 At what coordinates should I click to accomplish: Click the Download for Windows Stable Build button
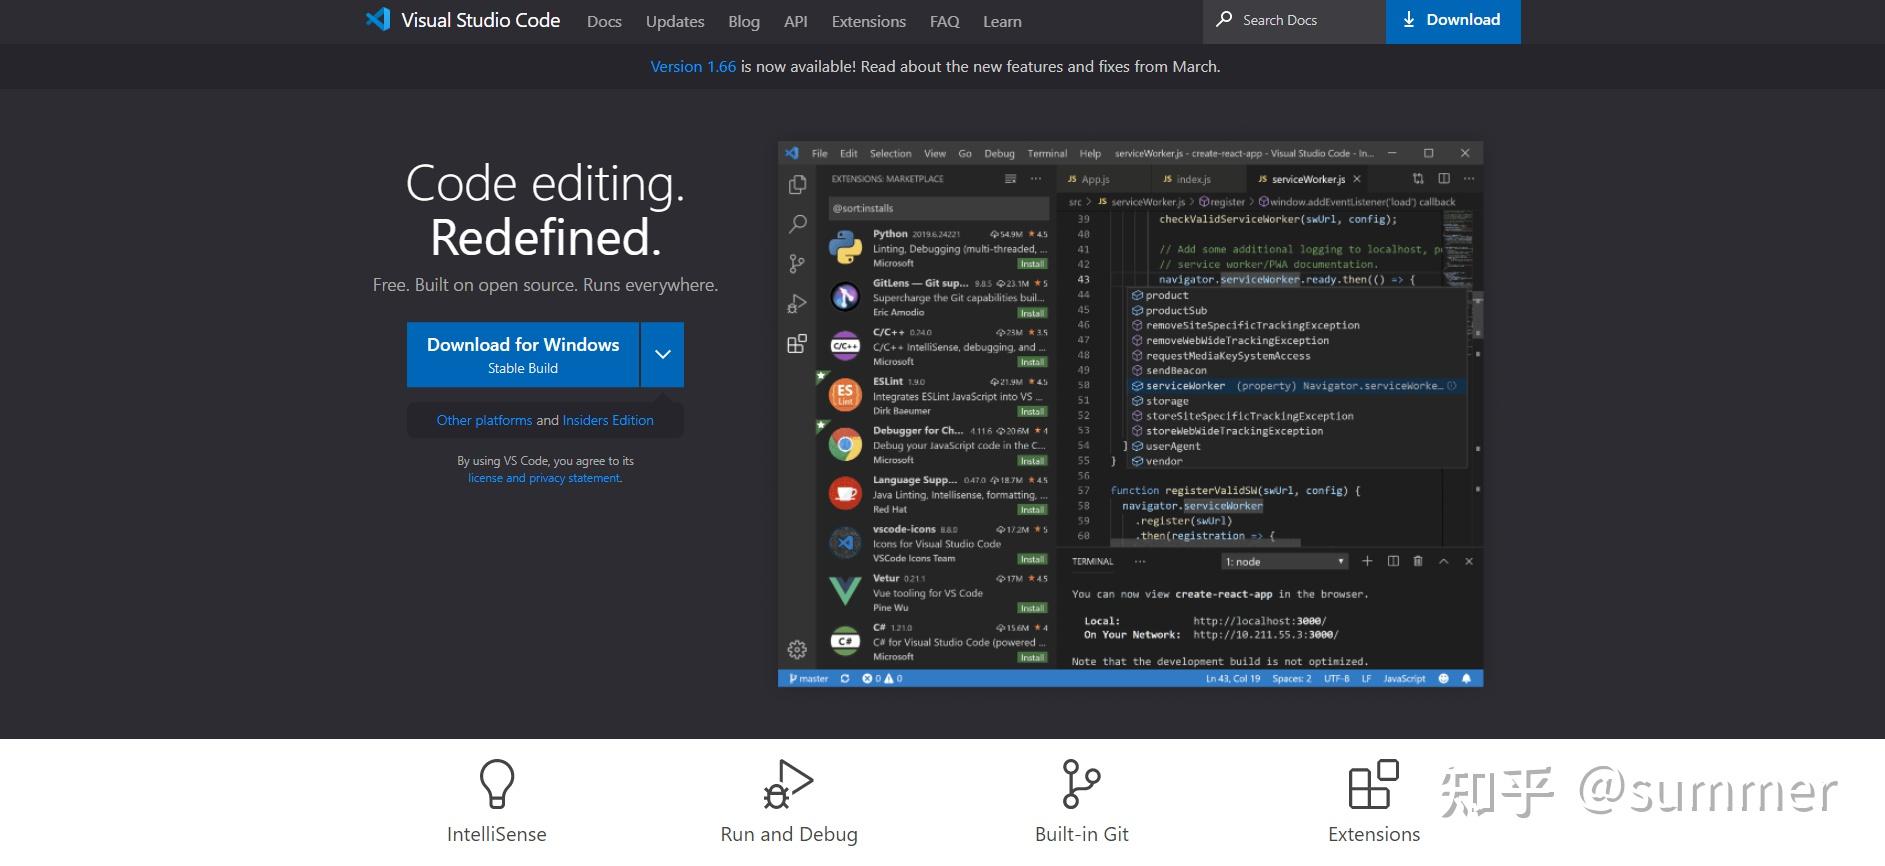click(522, 354)
